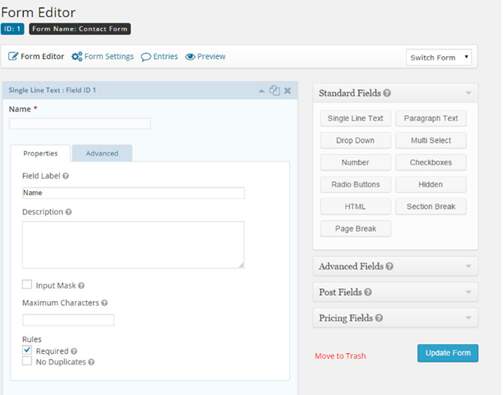Duplicate the Single Line Text field

tap(275, 90)
